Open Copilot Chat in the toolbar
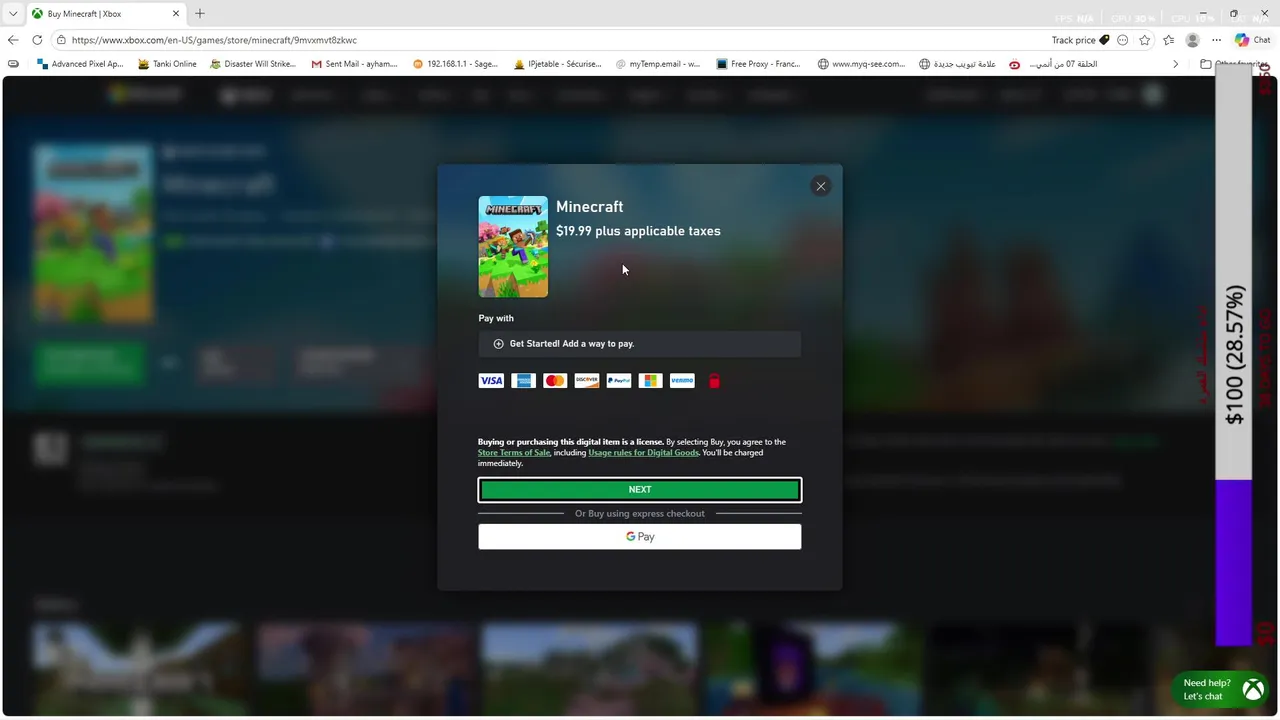This screenshot has width=1280, height=720. tap(1252, 40)
